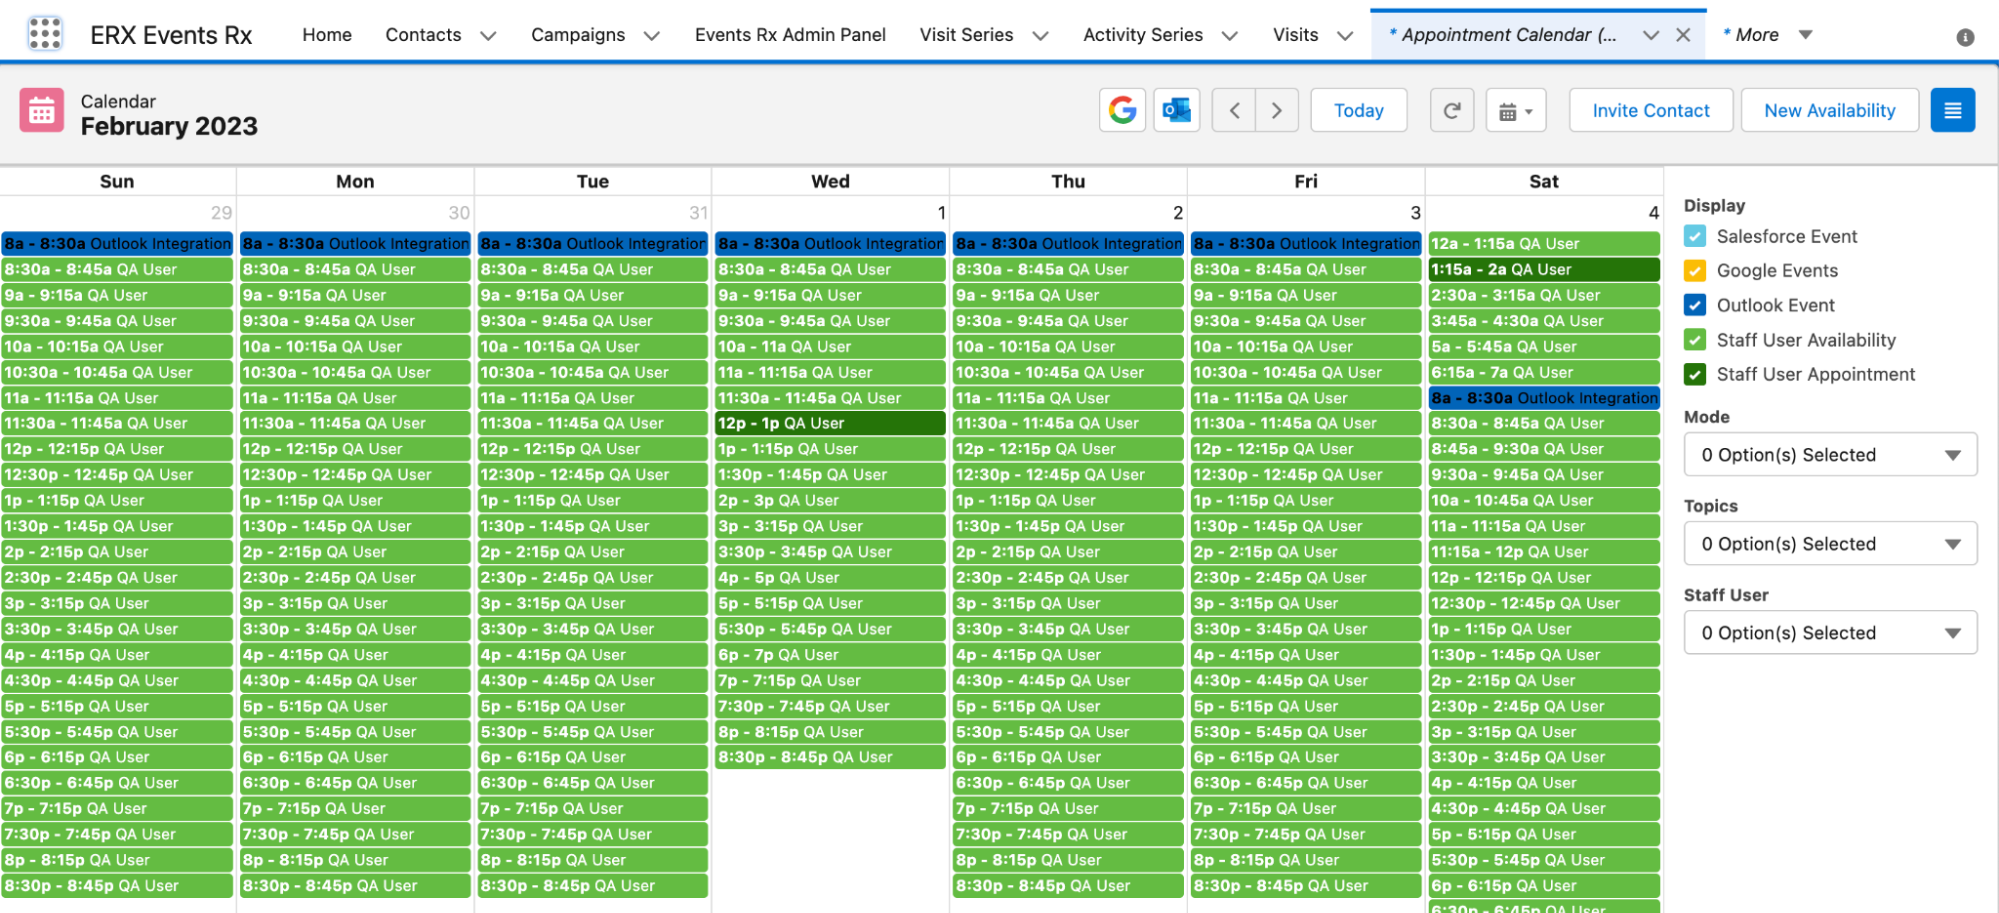Open Wednesday's 12p - 1p QA User appointment
The image size is (1999, 913).
(x=830, y=423)
